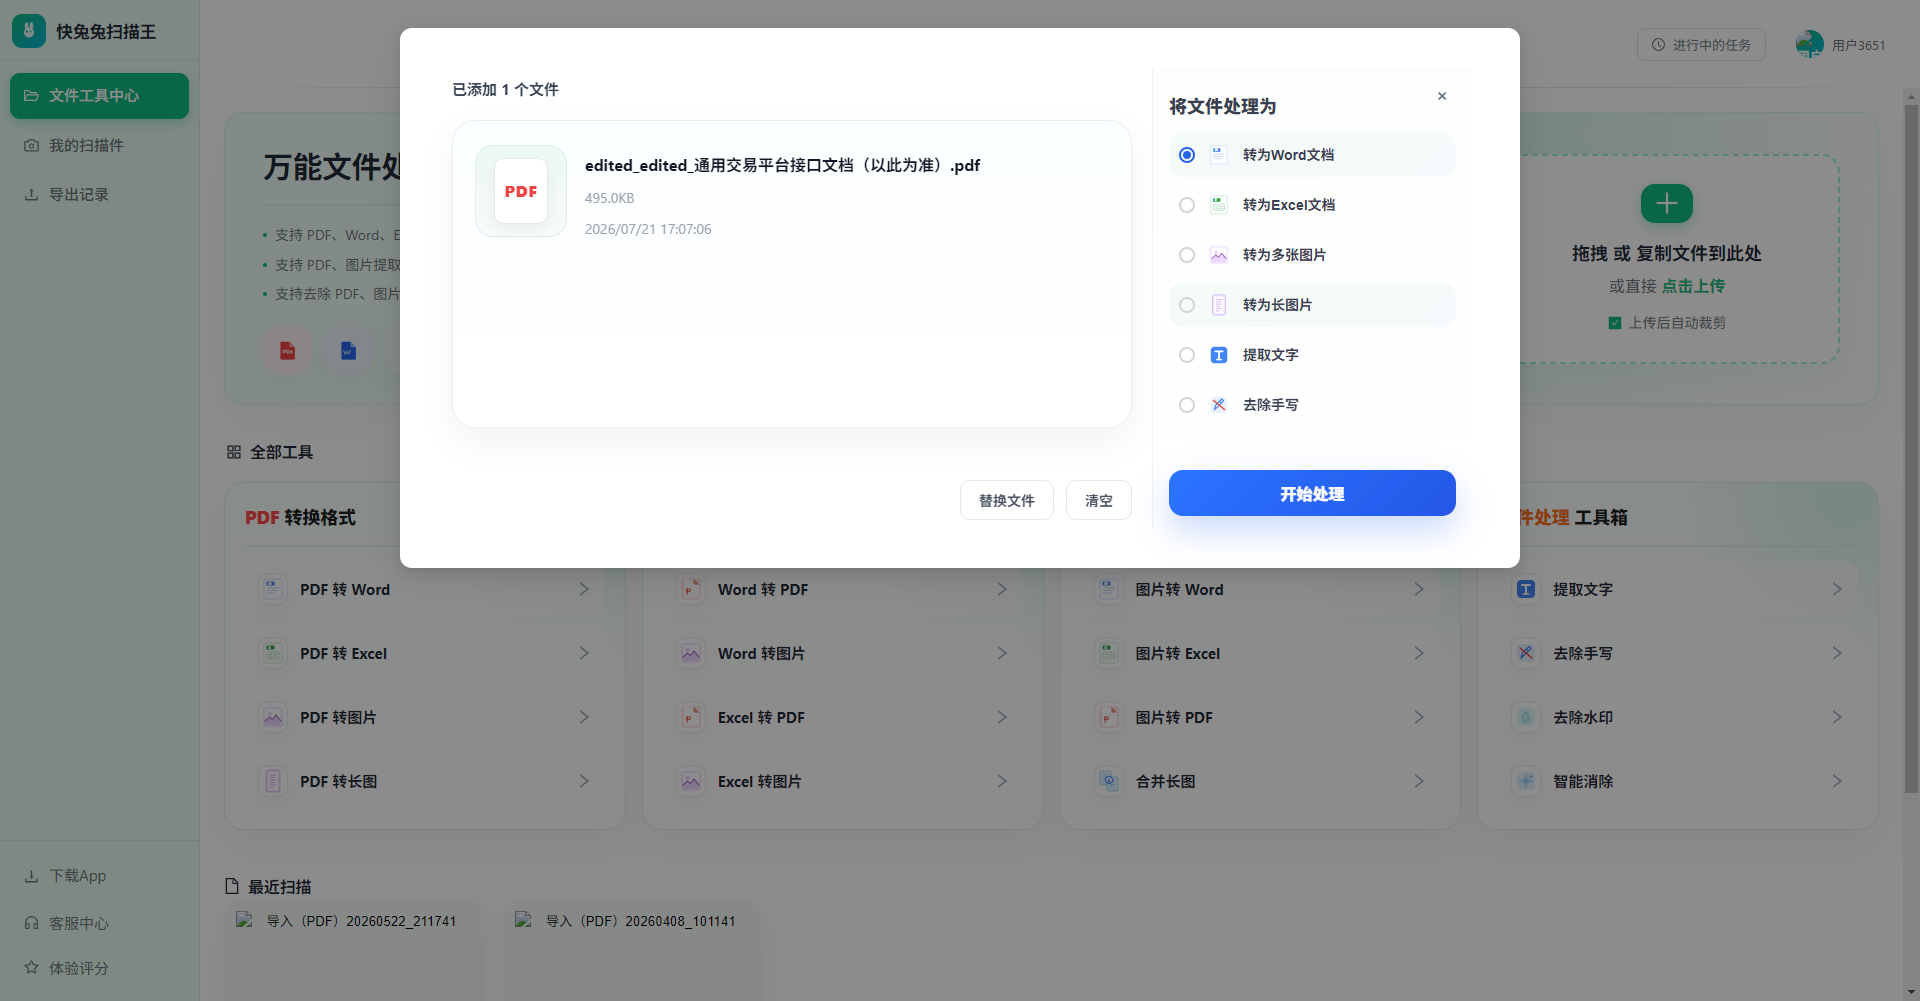The width and height of the screenshot is (1920, 1001).
Task: Click the blue Word icon in 万能文件 banner
Action: tap(348, 351)
